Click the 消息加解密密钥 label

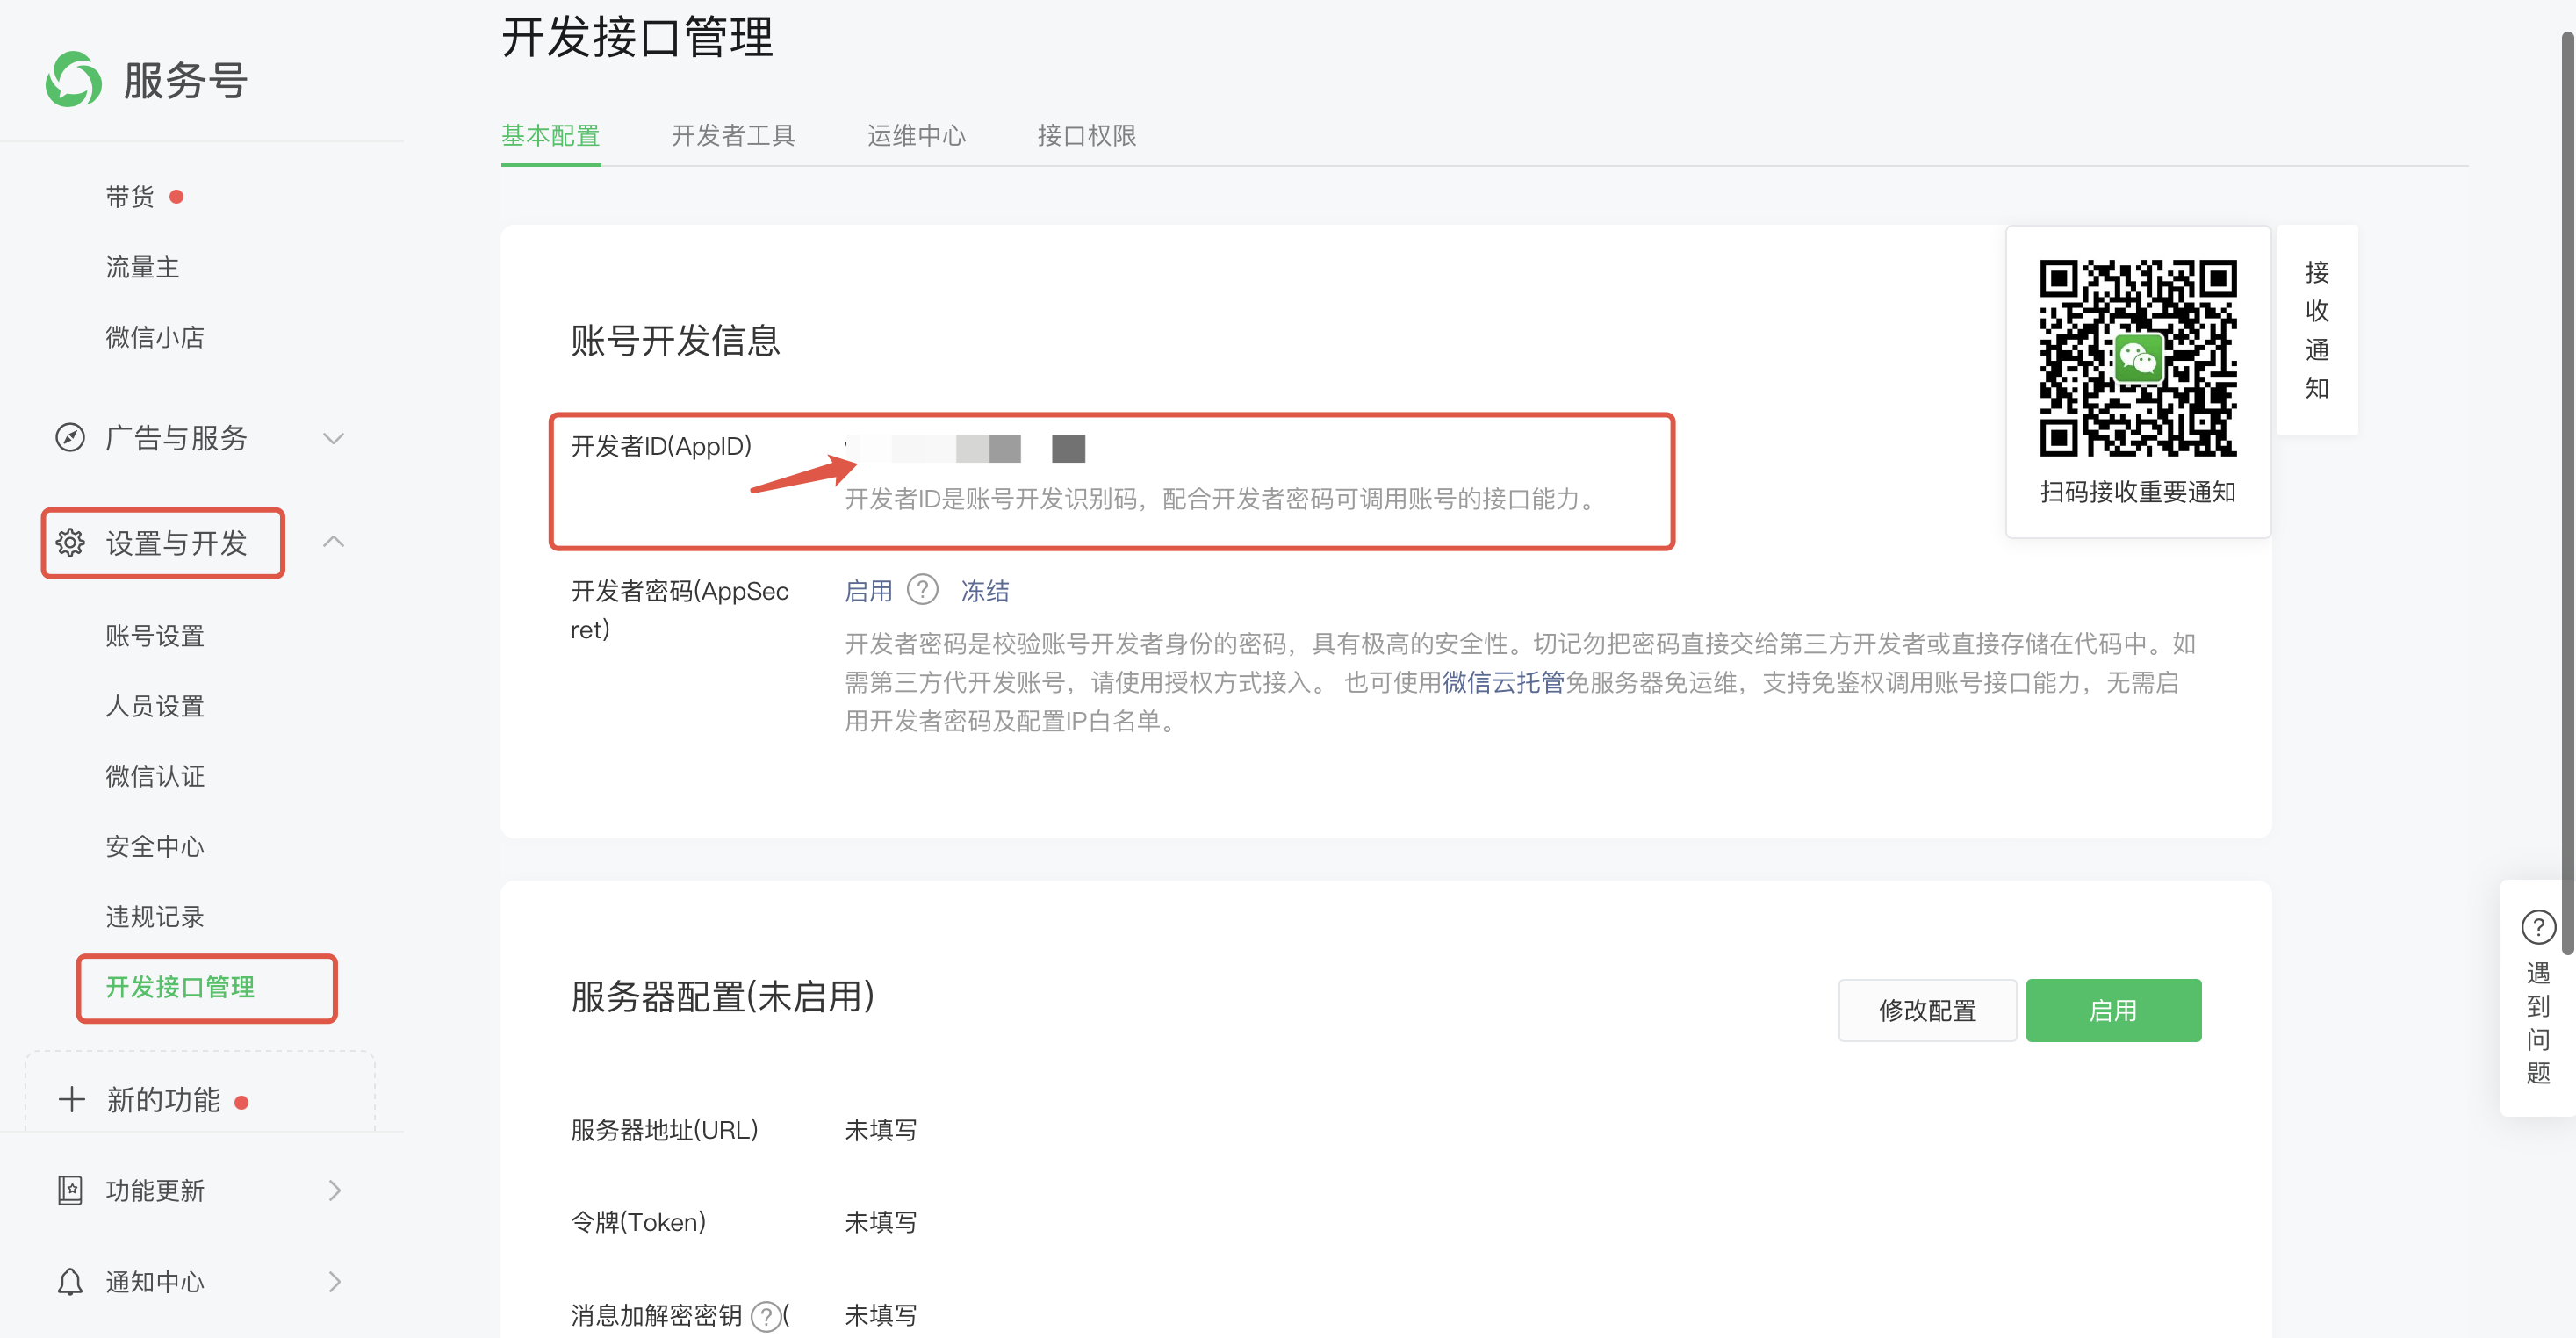(656, 1315)
